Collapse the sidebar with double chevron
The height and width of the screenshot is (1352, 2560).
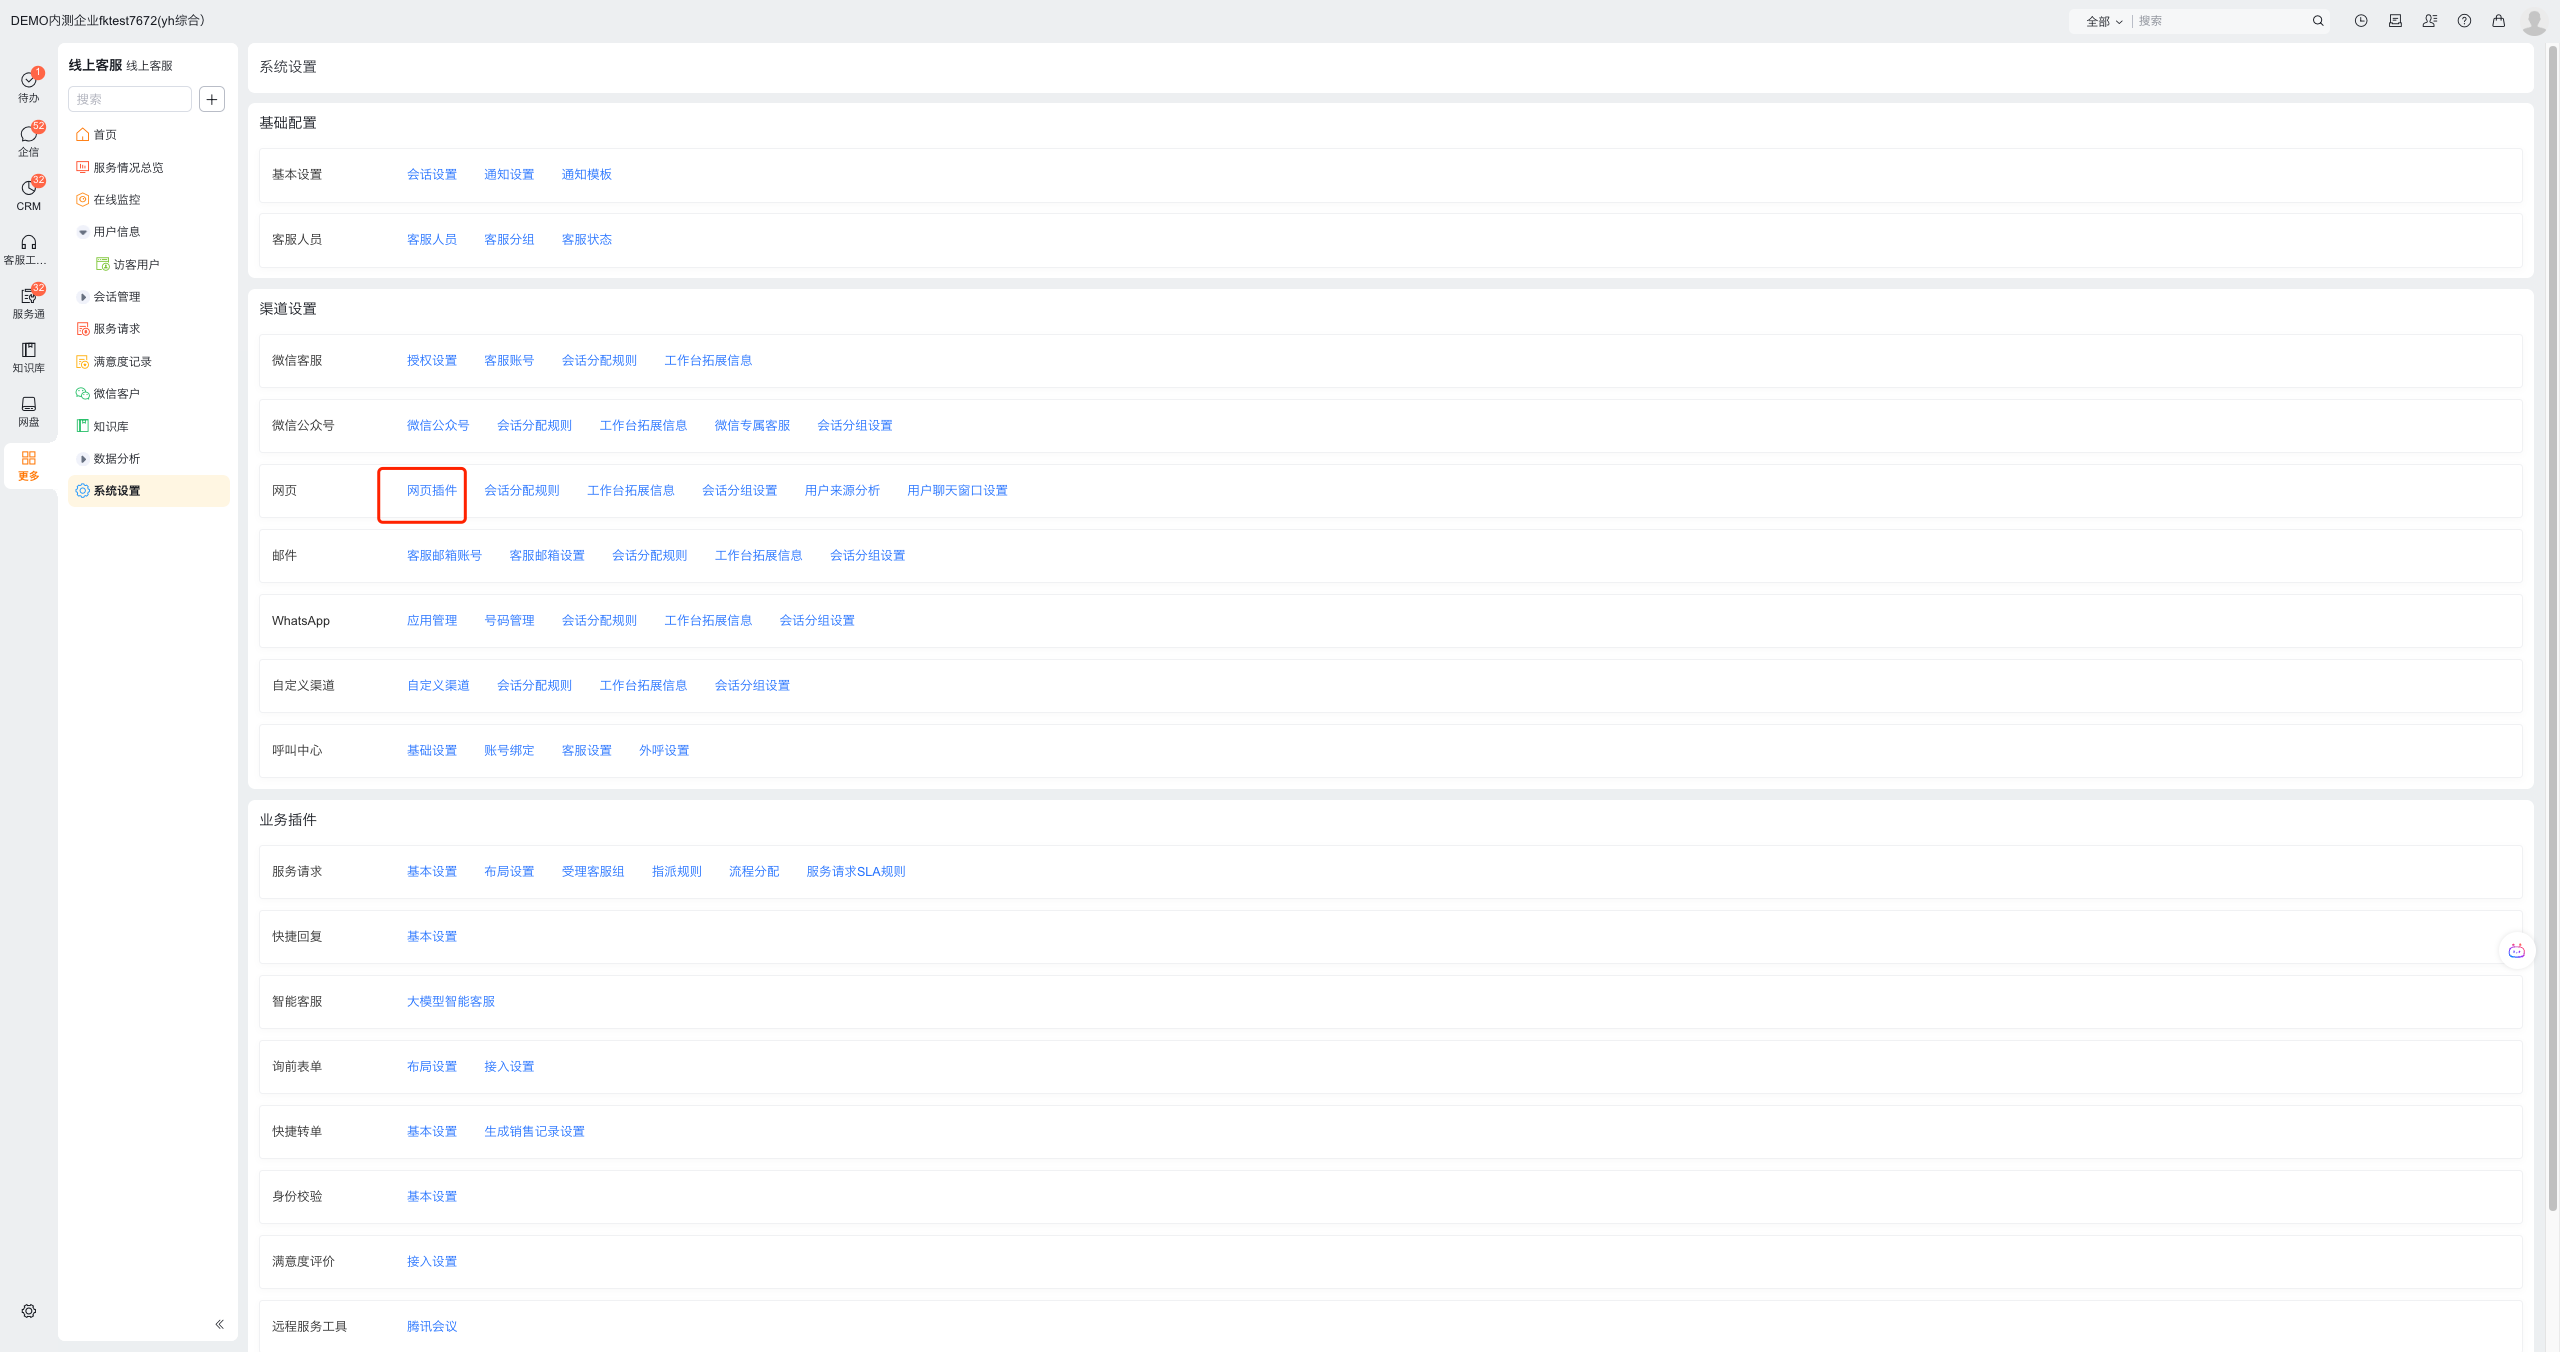[220, 1324]
